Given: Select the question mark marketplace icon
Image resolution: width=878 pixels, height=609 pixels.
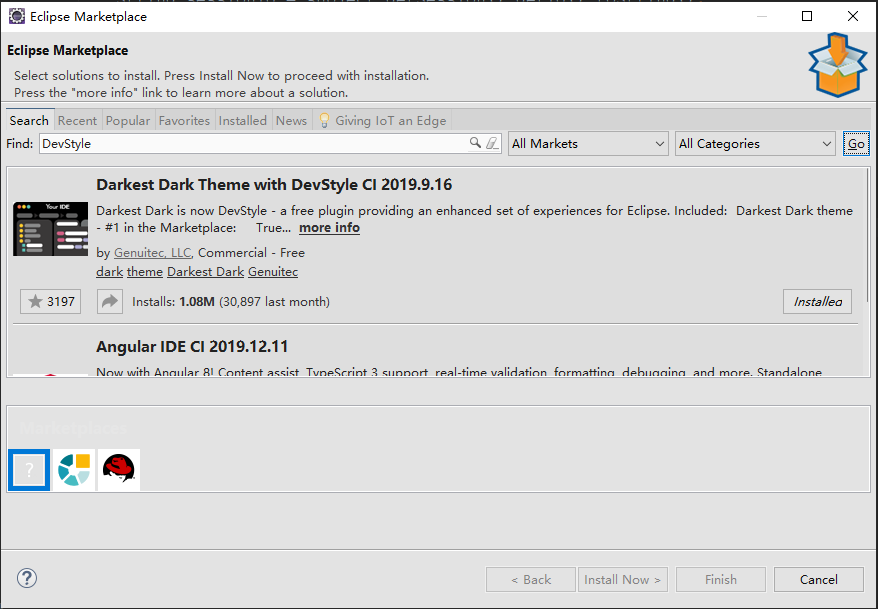Looking at the screenshot, I should (29, 469).
